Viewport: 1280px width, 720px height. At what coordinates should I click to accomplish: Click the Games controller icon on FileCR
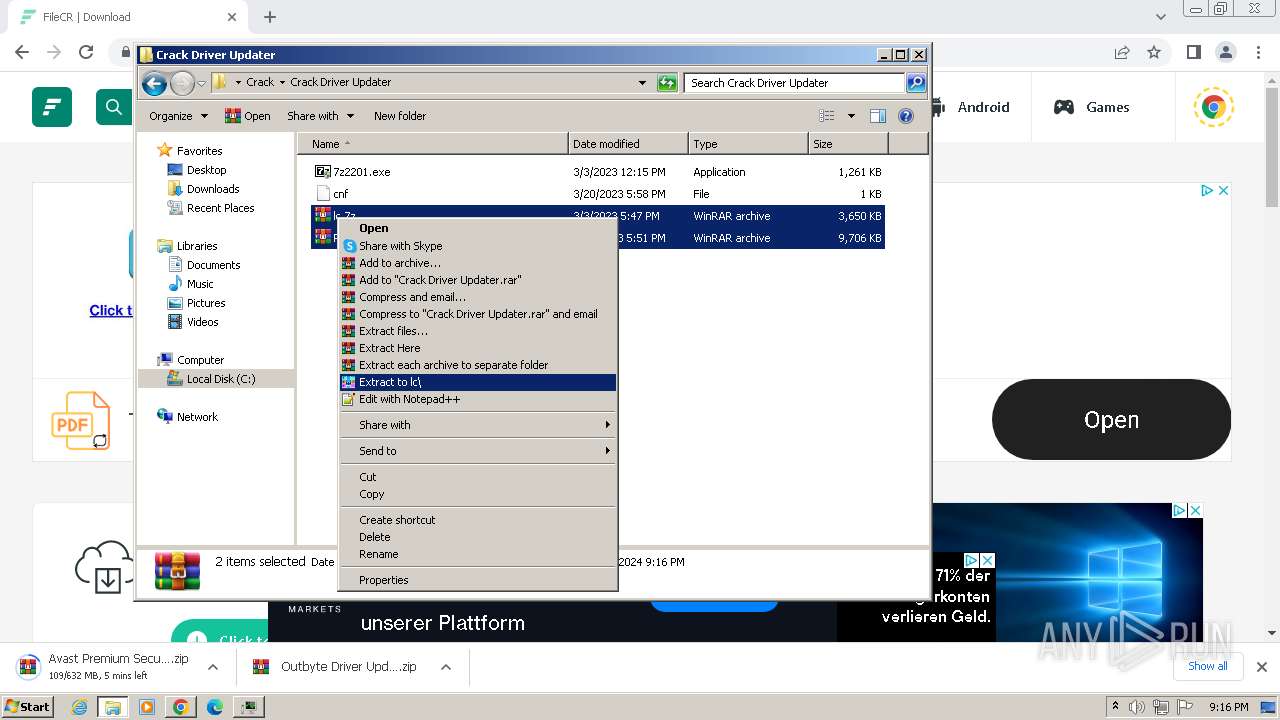tap(1064, 107)
